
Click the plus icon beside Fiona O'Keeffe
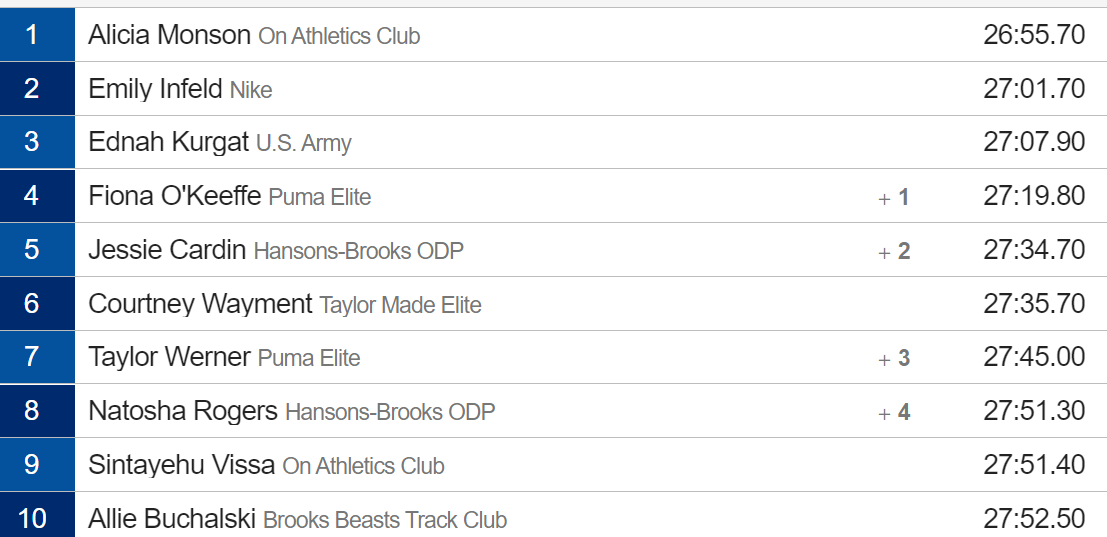point(884,199)
